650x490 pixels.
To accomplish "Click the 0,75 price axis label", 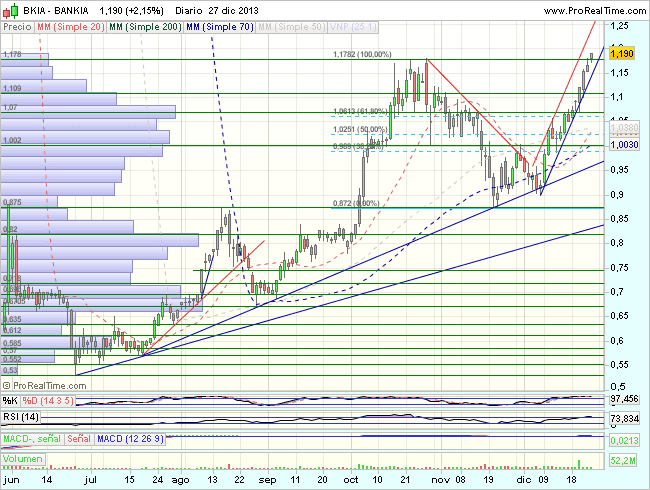I will (x=619, y=268).
